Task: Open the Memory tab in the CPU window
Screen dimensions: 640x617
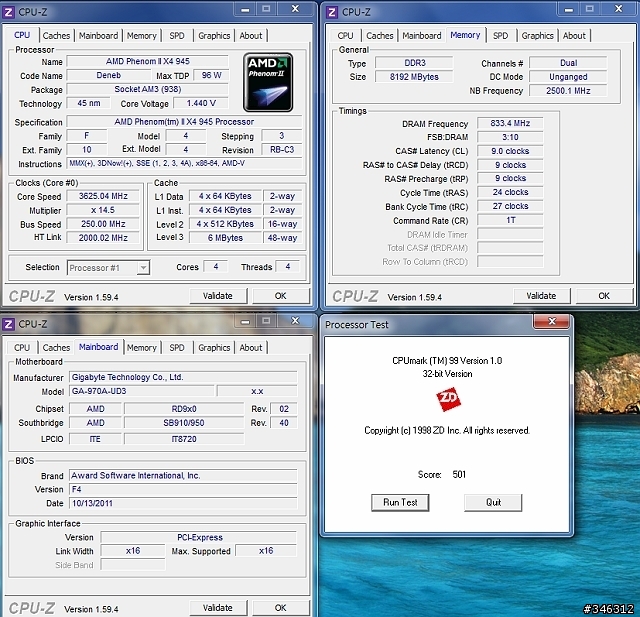Action: pyautogui.click(x=142, y=36)
